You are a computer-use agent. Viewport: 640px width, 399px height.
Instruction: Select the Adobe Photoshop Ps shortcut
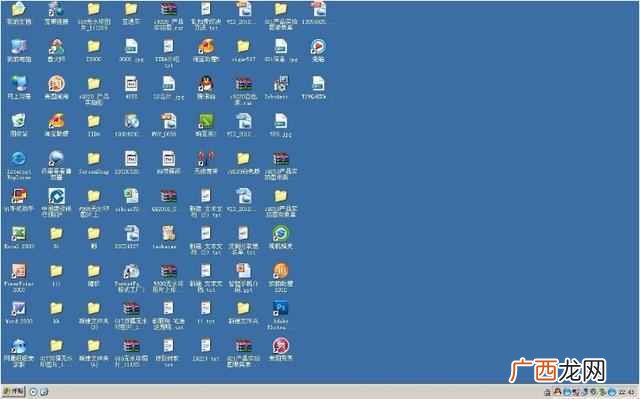click(281, 308)
